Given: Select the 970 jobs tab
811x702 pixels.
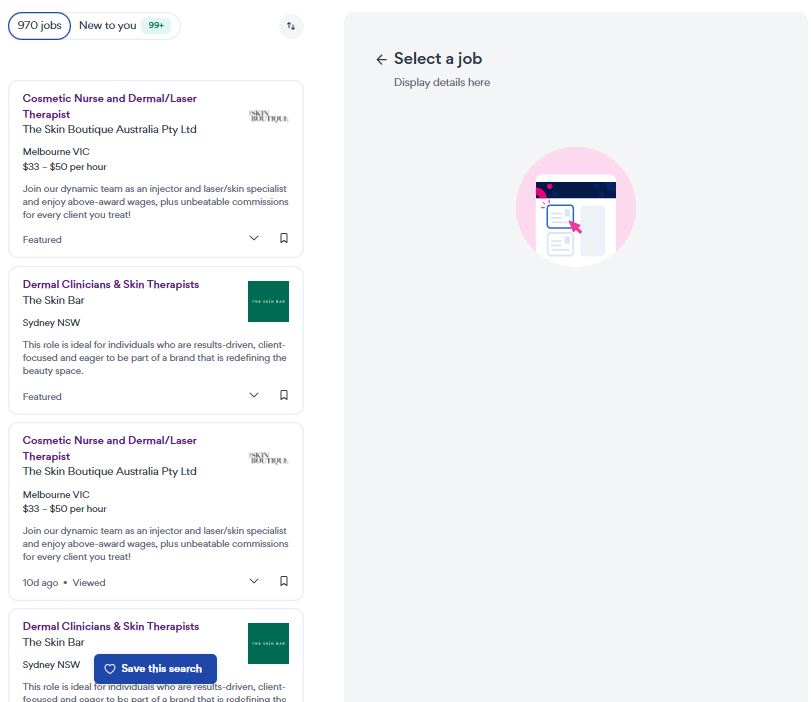Looking at the screenshot, I should coord(39,26).
